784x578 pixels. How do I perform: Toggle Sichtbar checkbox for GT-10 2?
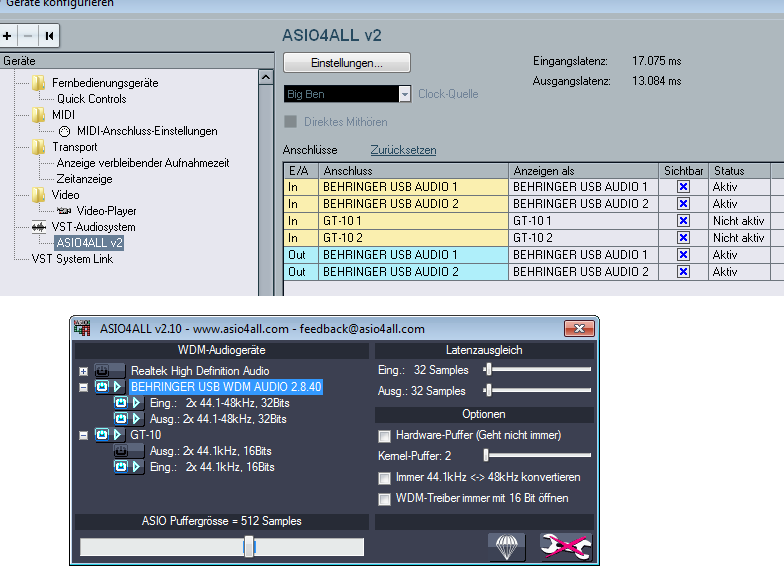(683, 238)
